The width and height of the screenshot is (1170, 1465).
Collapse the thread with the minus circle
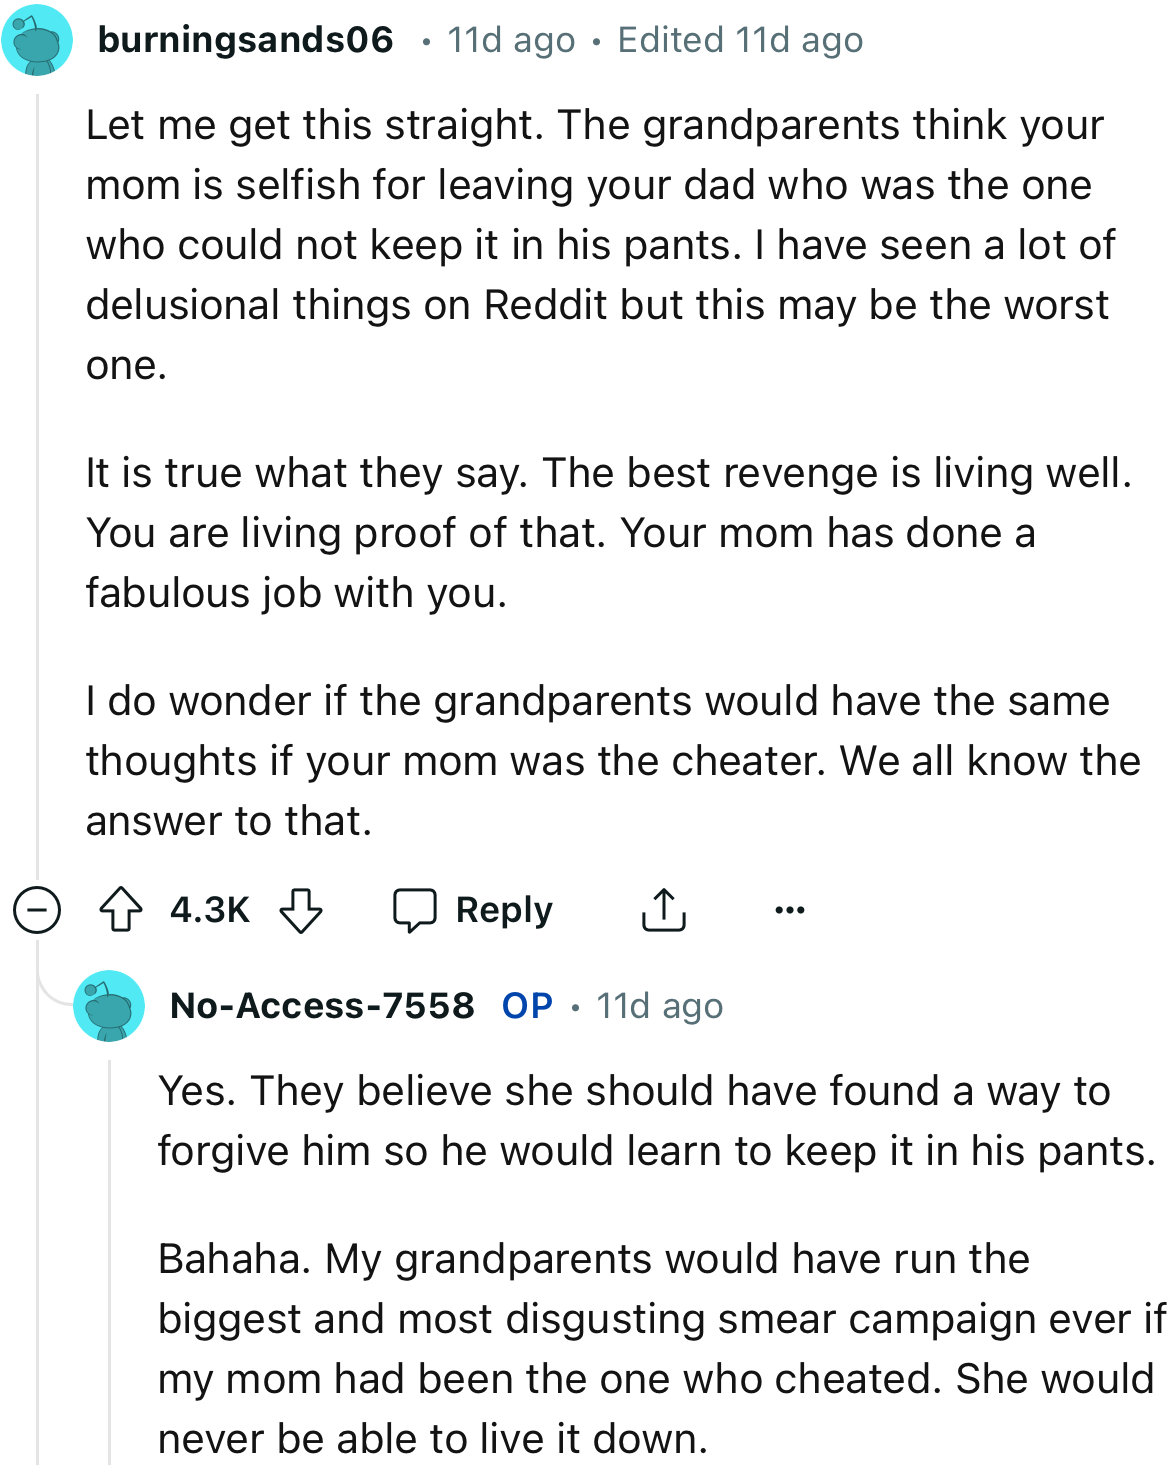37,910
